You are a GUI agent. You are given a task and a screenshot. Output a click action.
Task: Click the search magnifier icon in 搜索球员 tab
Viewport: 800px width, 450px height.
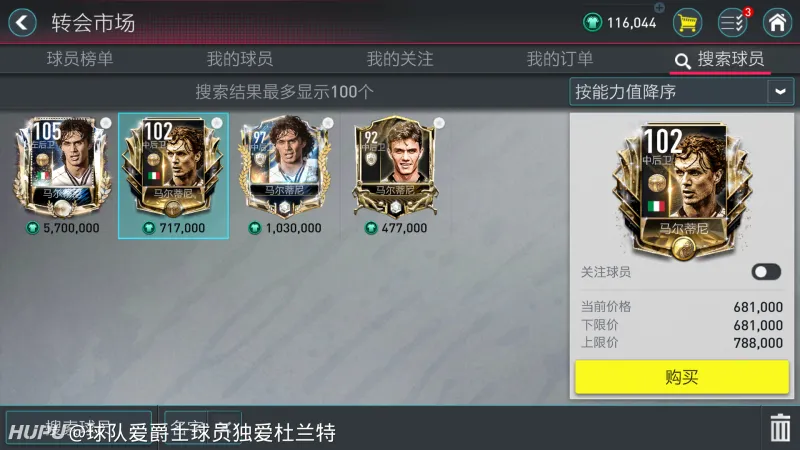point(683,61)
